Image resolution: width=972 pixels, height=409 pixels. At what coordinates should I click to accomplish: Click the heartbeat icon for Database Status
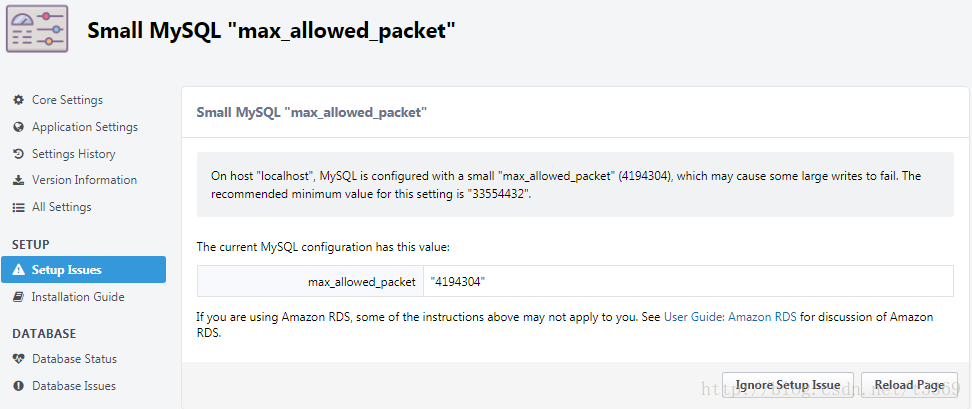[19, 359]
